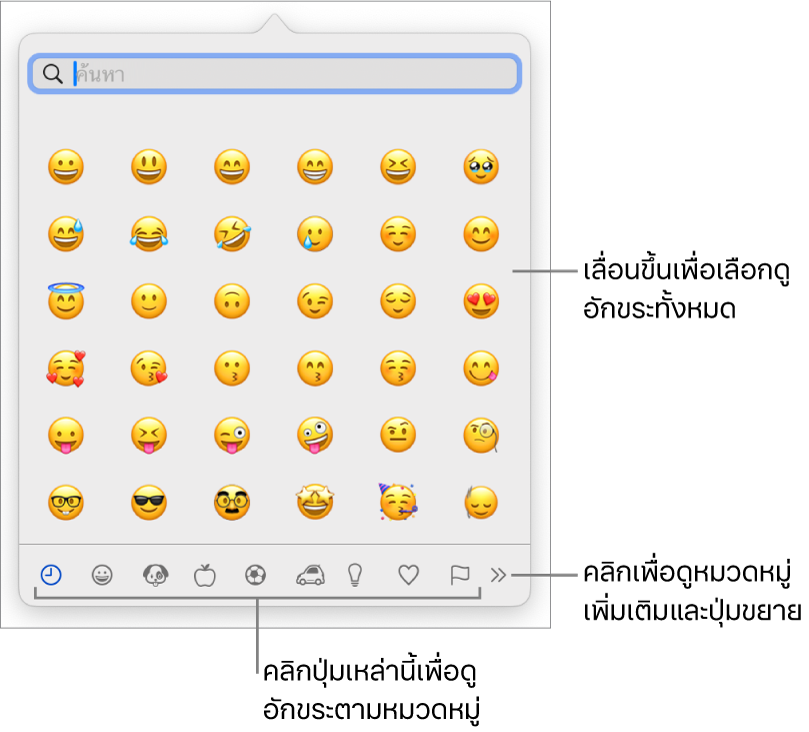Screen dimensions: 809x732
Task: Choose the face with monocle emoji
Action: (x=481, y=435)
